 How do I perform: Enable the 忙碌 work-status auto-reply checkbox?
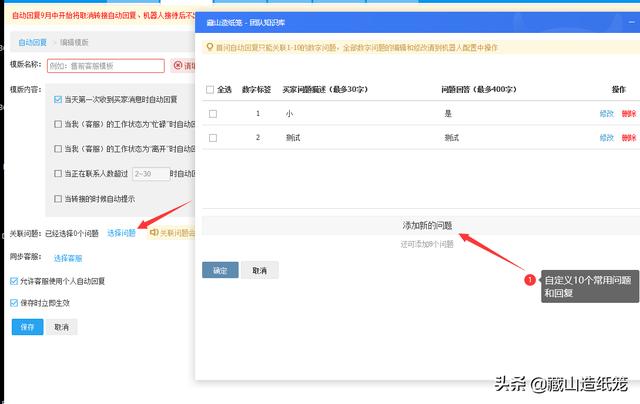(x=58, y=124)
